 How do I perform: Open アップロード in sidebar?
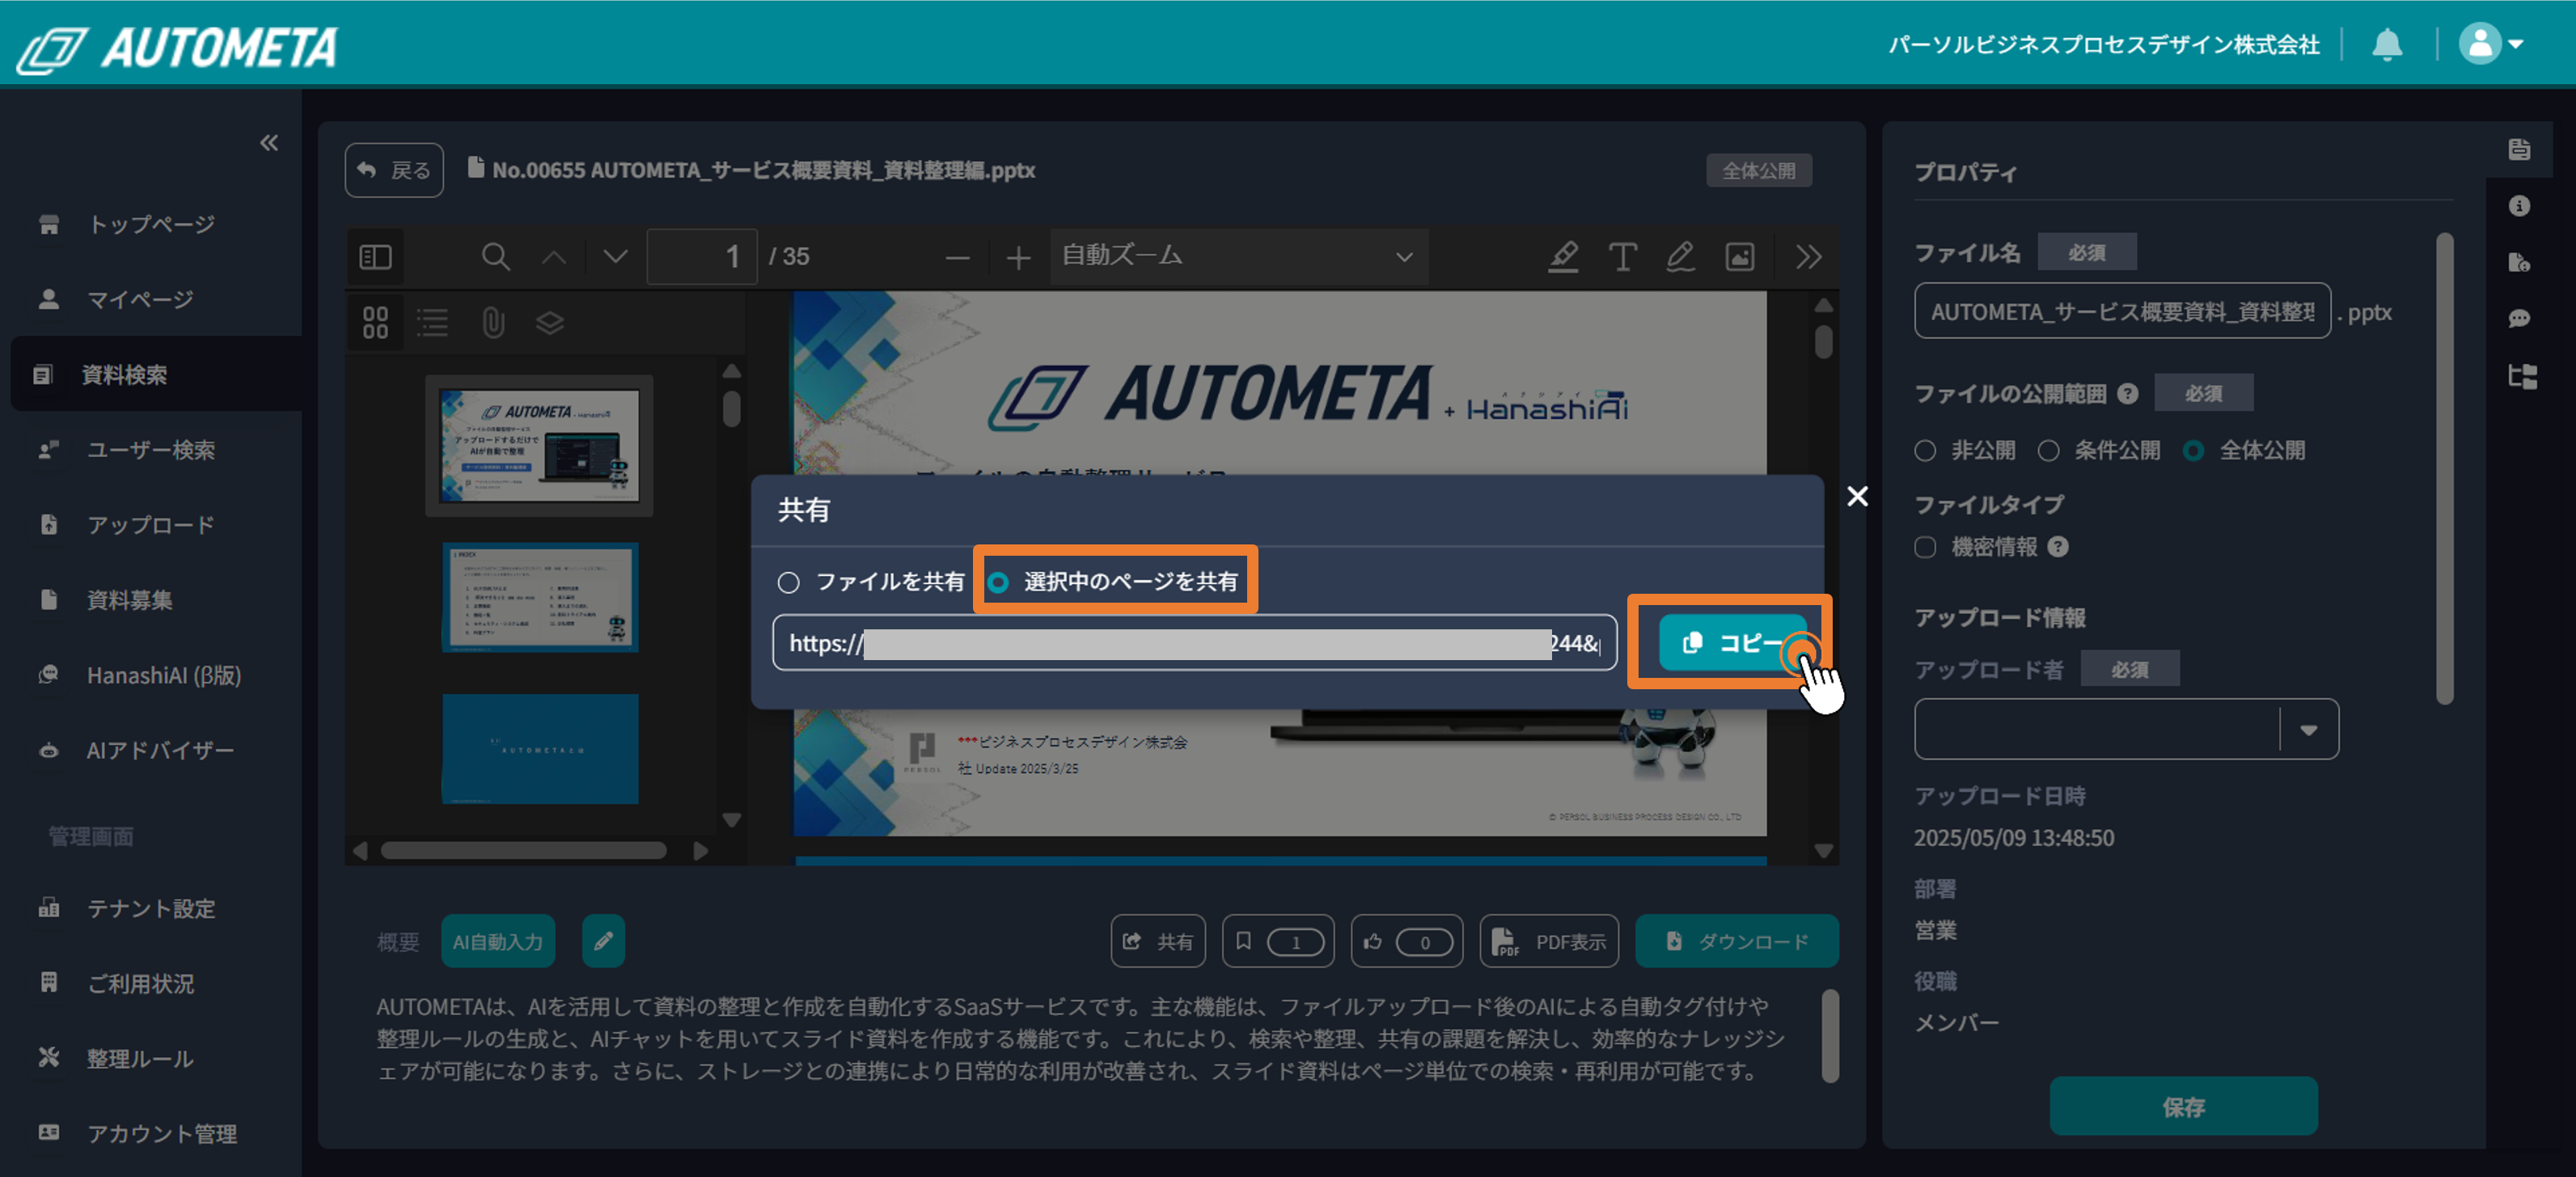pos(150,525)
